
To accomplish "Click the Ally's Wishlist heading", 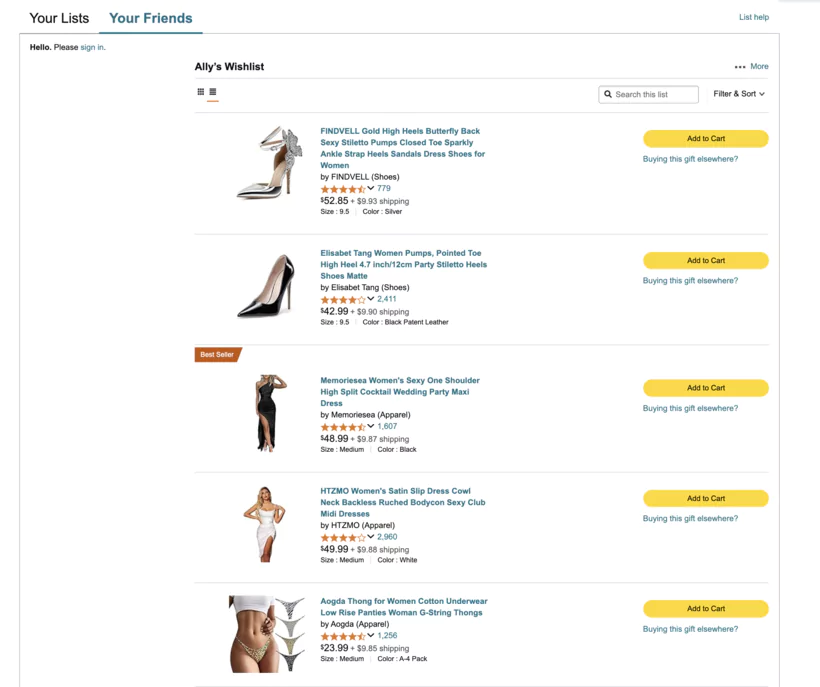I will 229,66.
